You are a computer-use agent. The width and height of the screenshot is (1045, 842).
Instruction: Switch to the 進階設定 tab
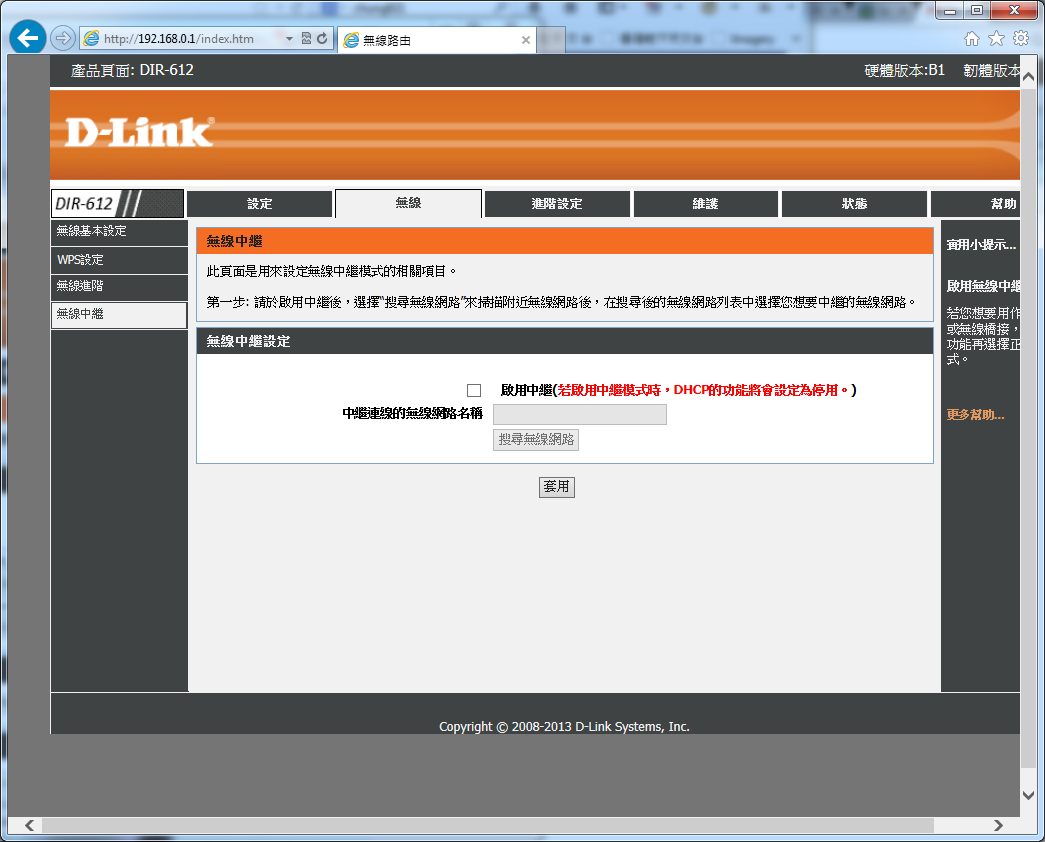pyautogui.click(x=557, y=204)
